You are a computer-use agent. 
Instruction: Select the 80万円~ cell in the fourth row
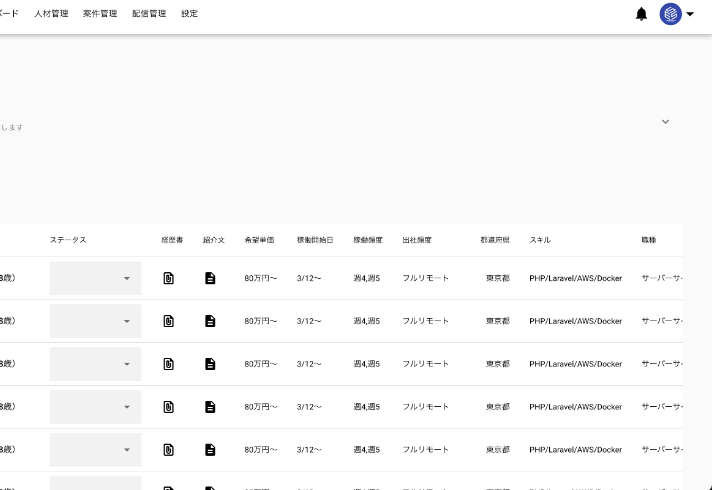coord(261,407)
